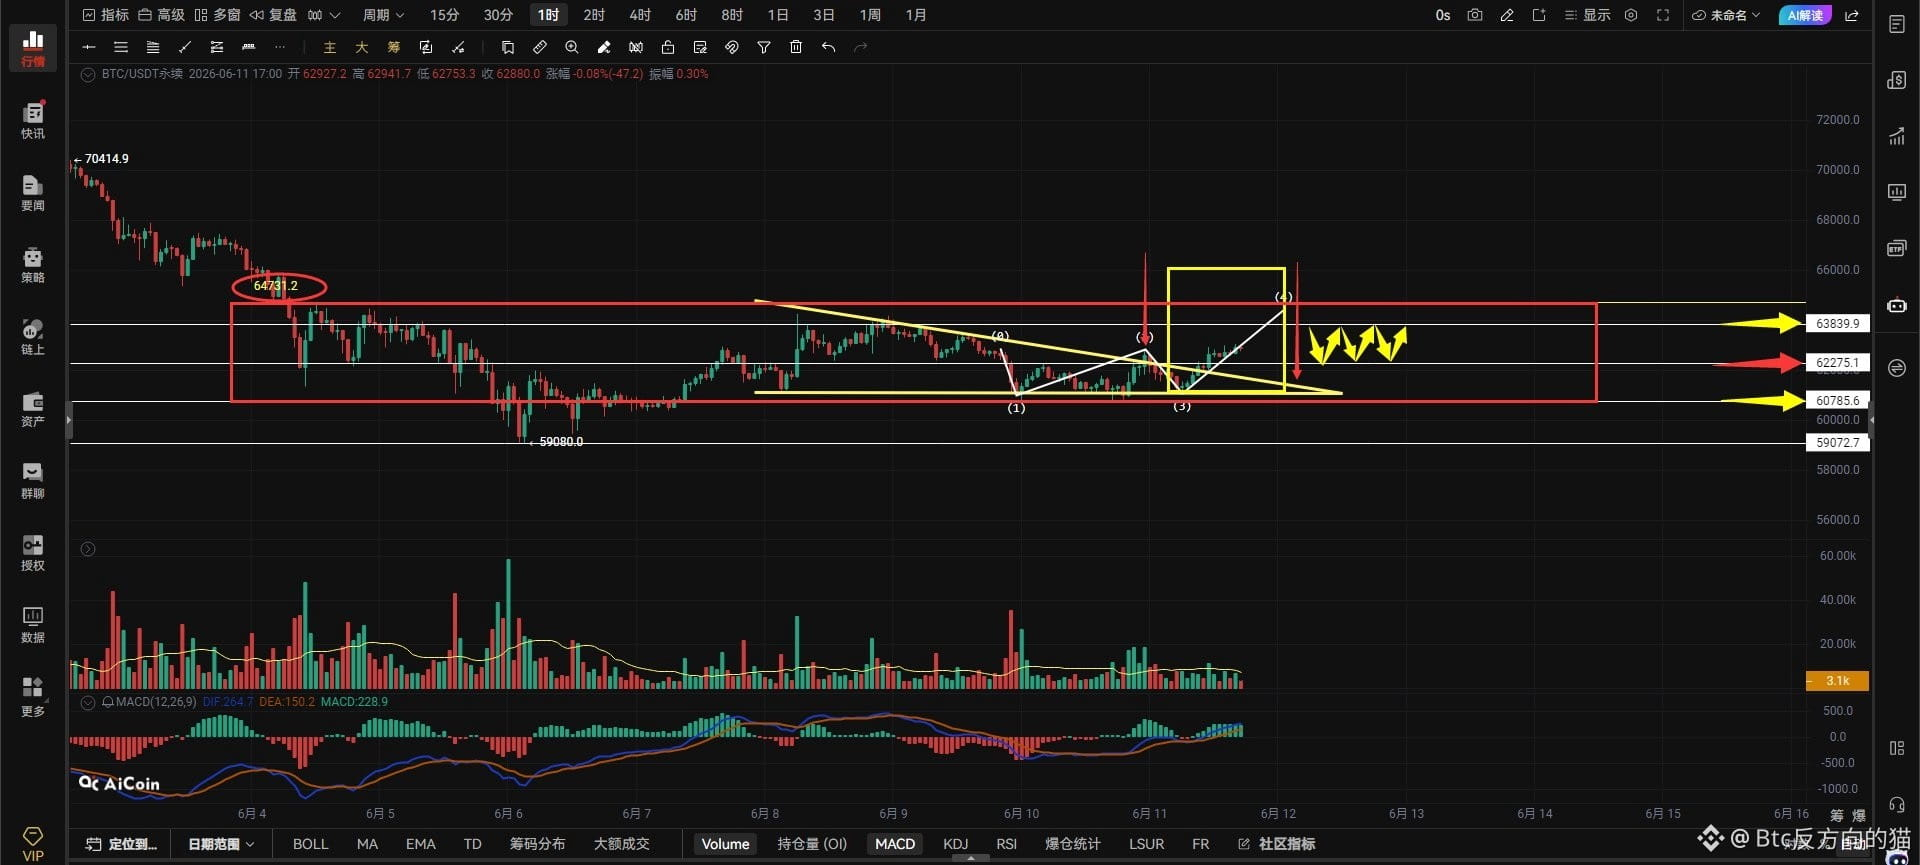Enter fullscreen chart mode
The height and width of the screenshot is (865, 1920).
[1663, 15]
